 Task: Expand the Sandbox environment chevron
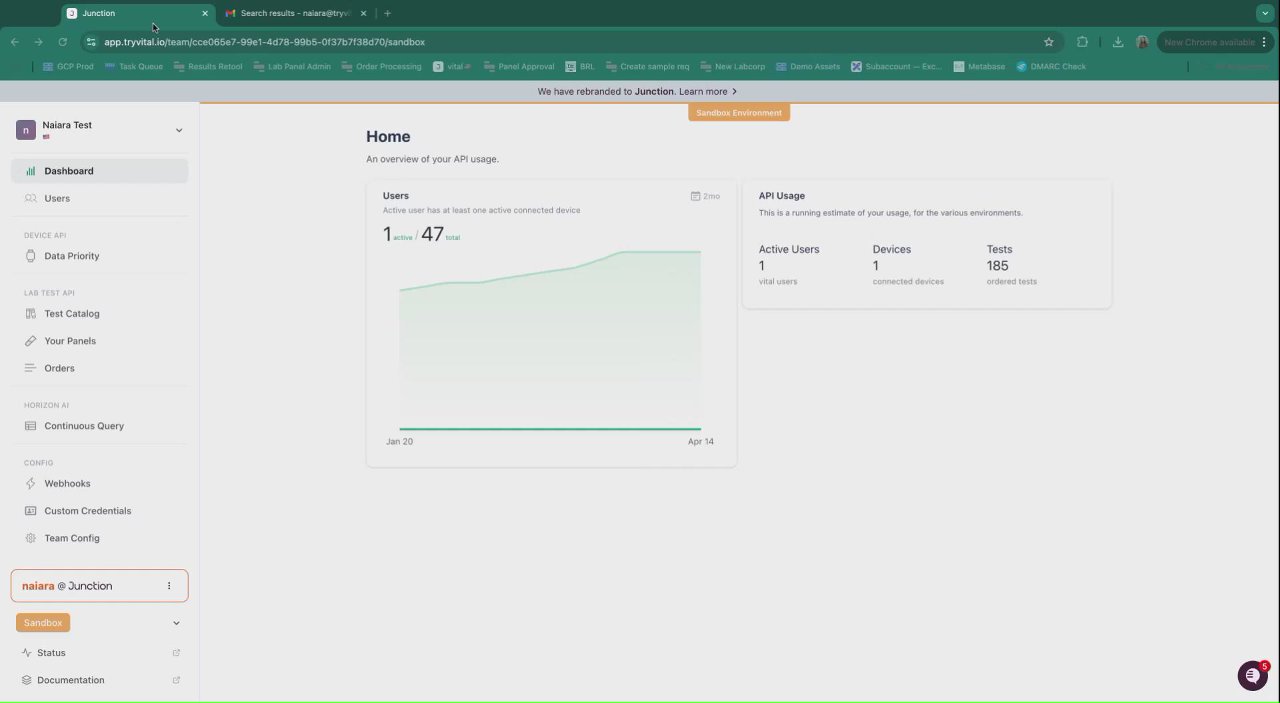[x=176, y=623]
